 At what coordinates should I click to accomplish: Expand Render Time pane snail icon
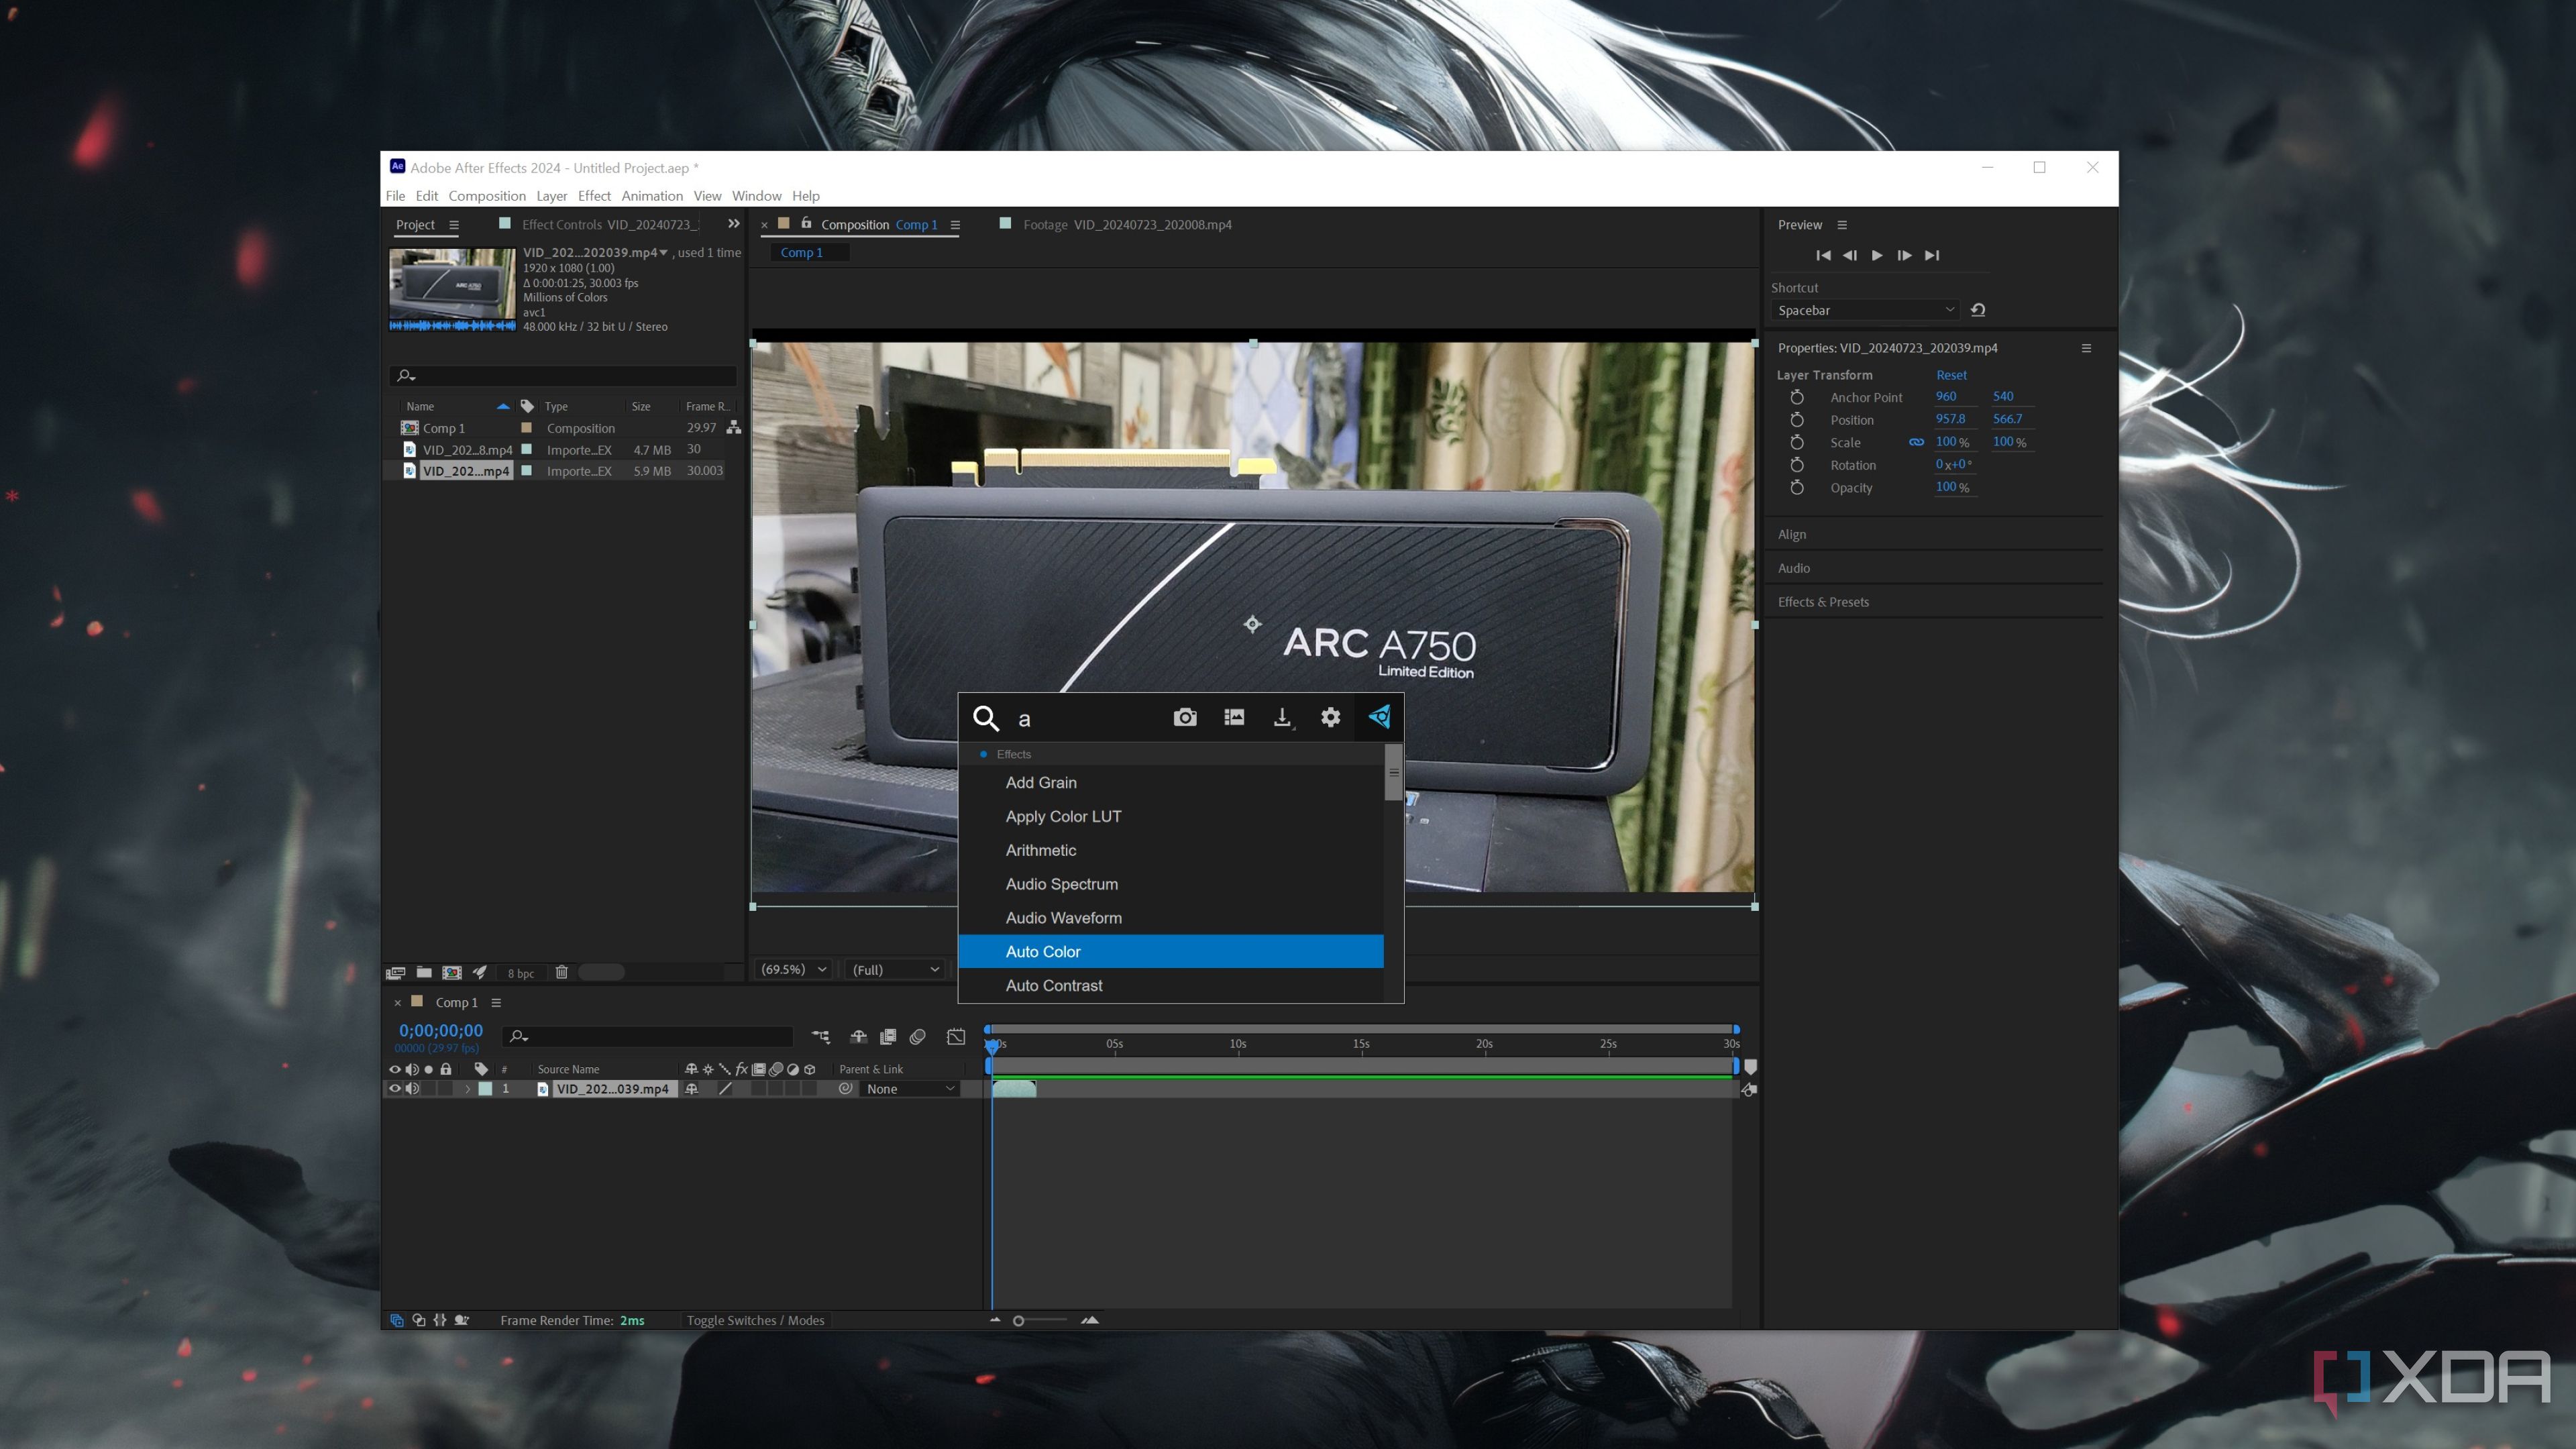462,1320
